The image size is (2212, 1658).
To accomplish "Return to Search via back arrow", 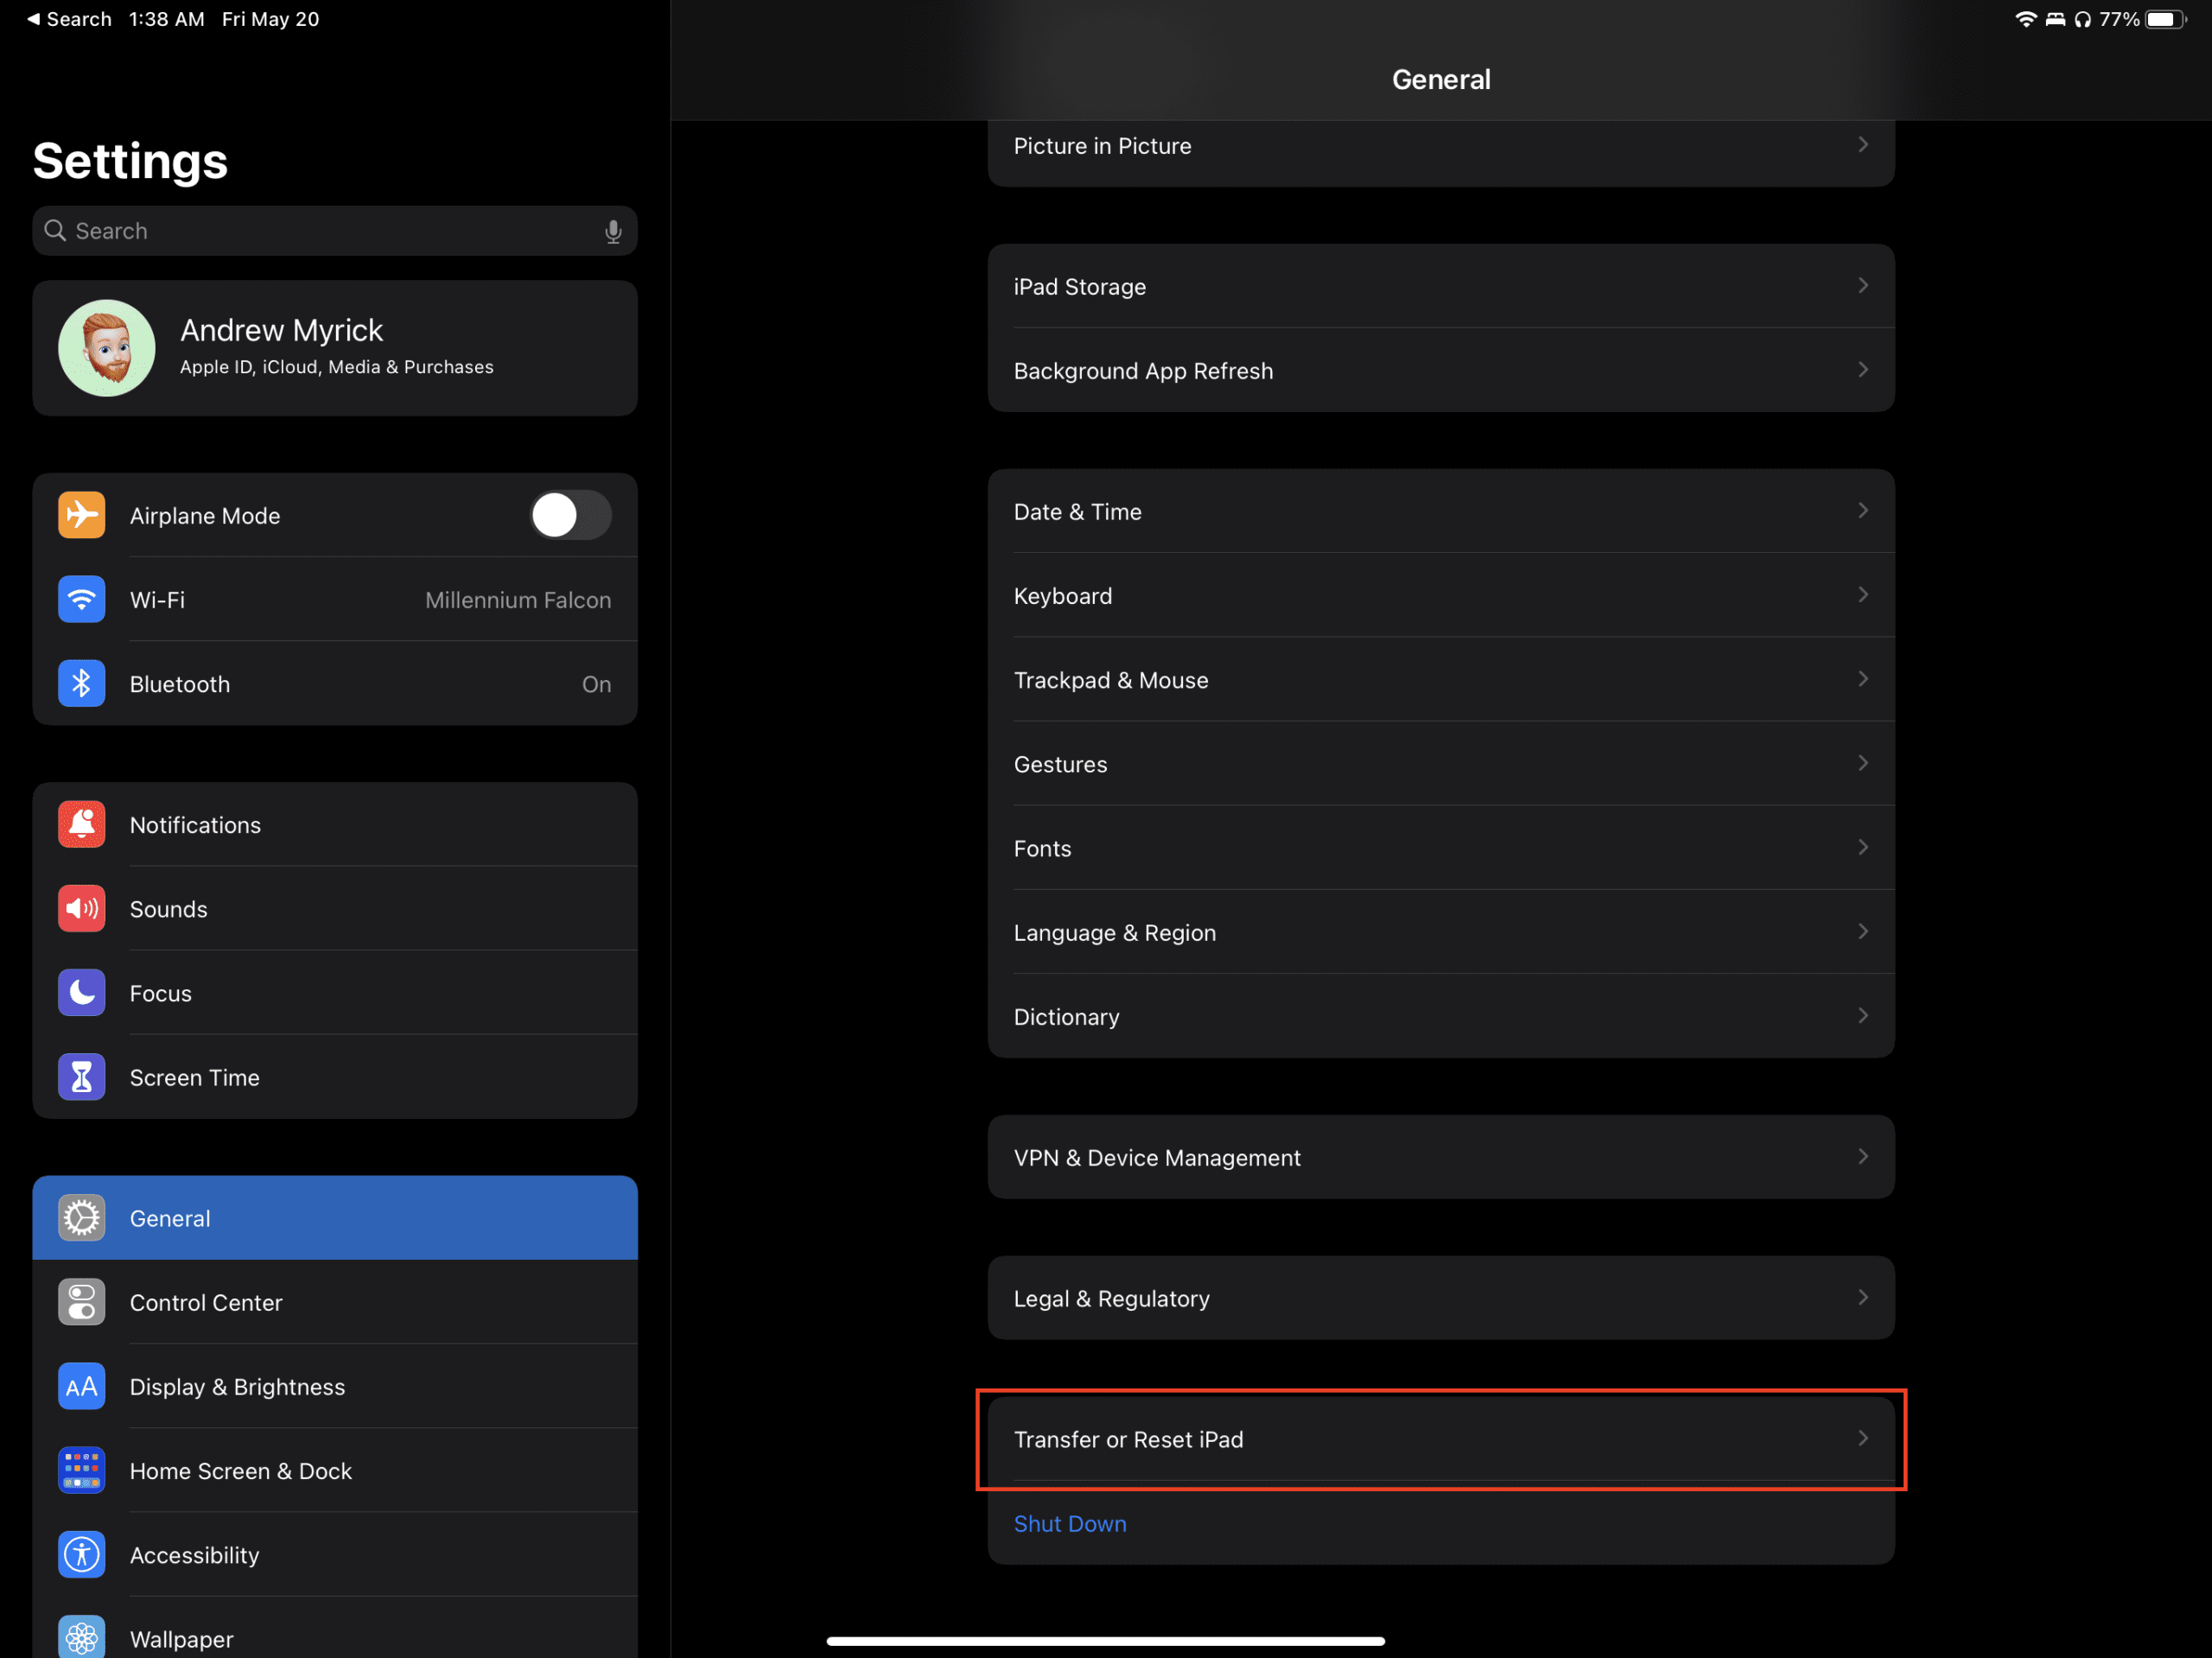I will 68,19.
